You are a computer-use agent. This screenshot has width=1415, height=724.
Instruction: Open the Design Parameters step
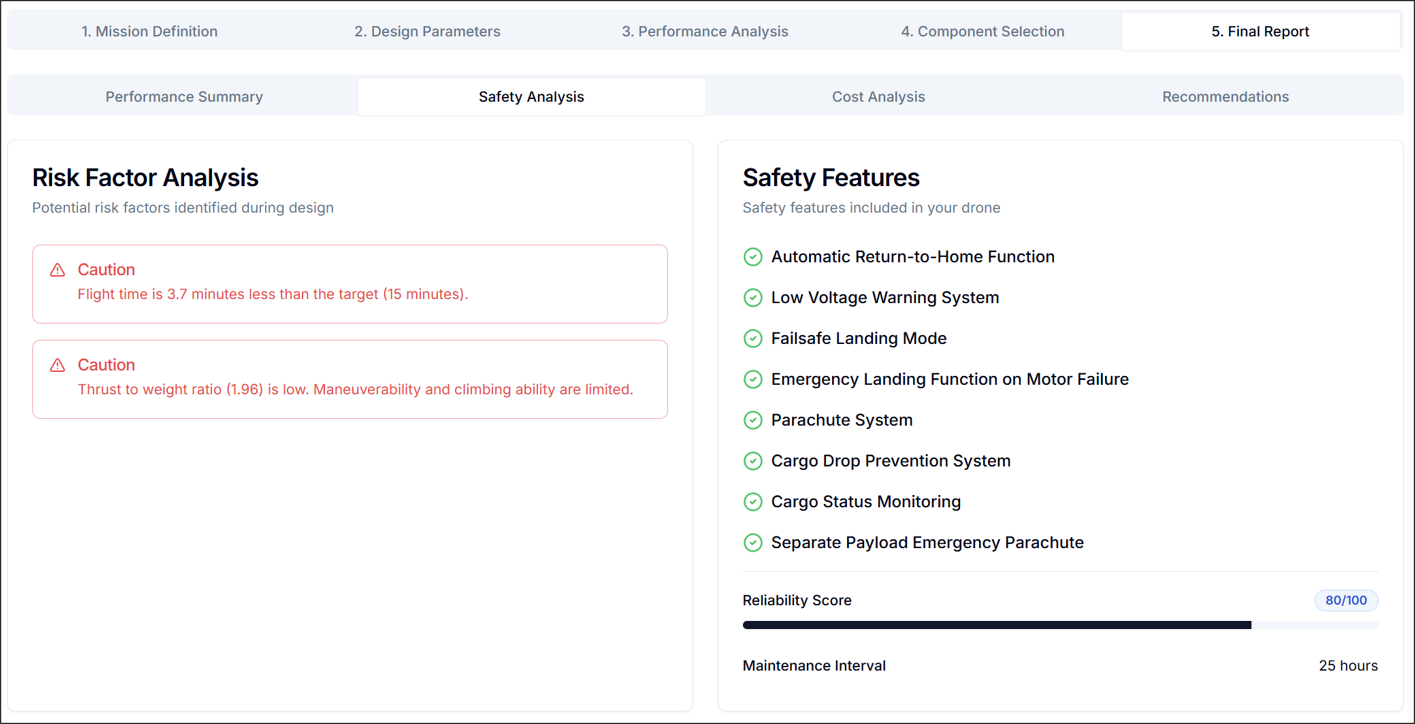click(427, 31)
